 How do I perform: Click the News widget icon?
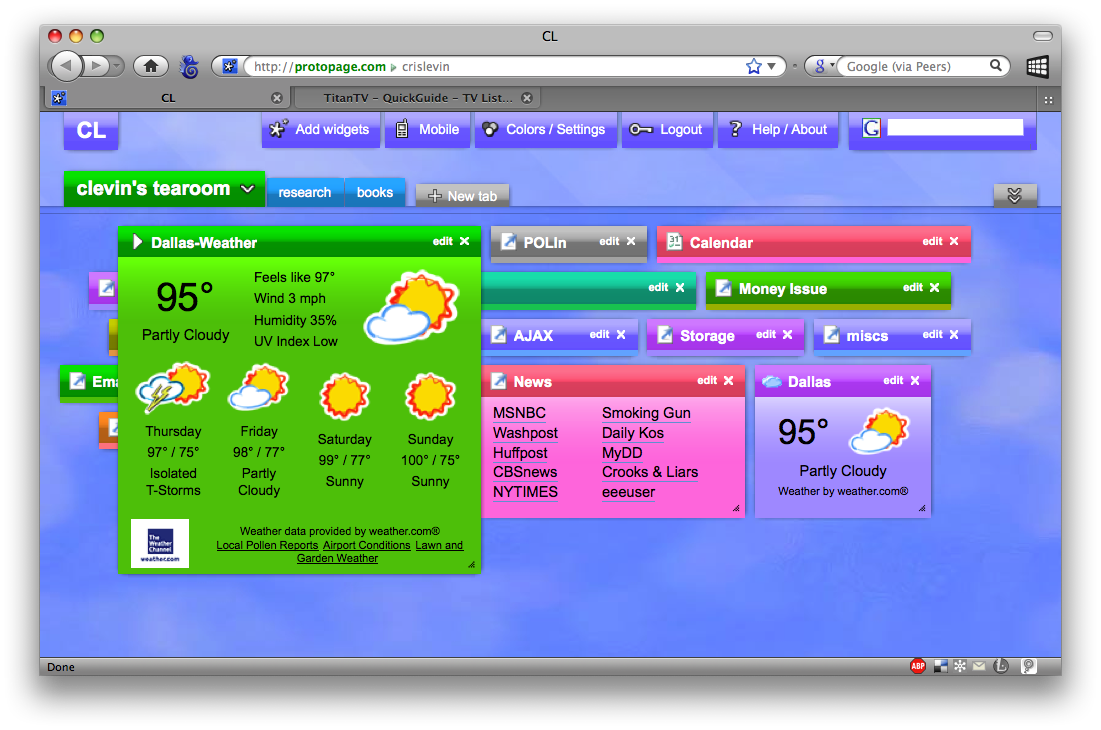coord(499,381)
